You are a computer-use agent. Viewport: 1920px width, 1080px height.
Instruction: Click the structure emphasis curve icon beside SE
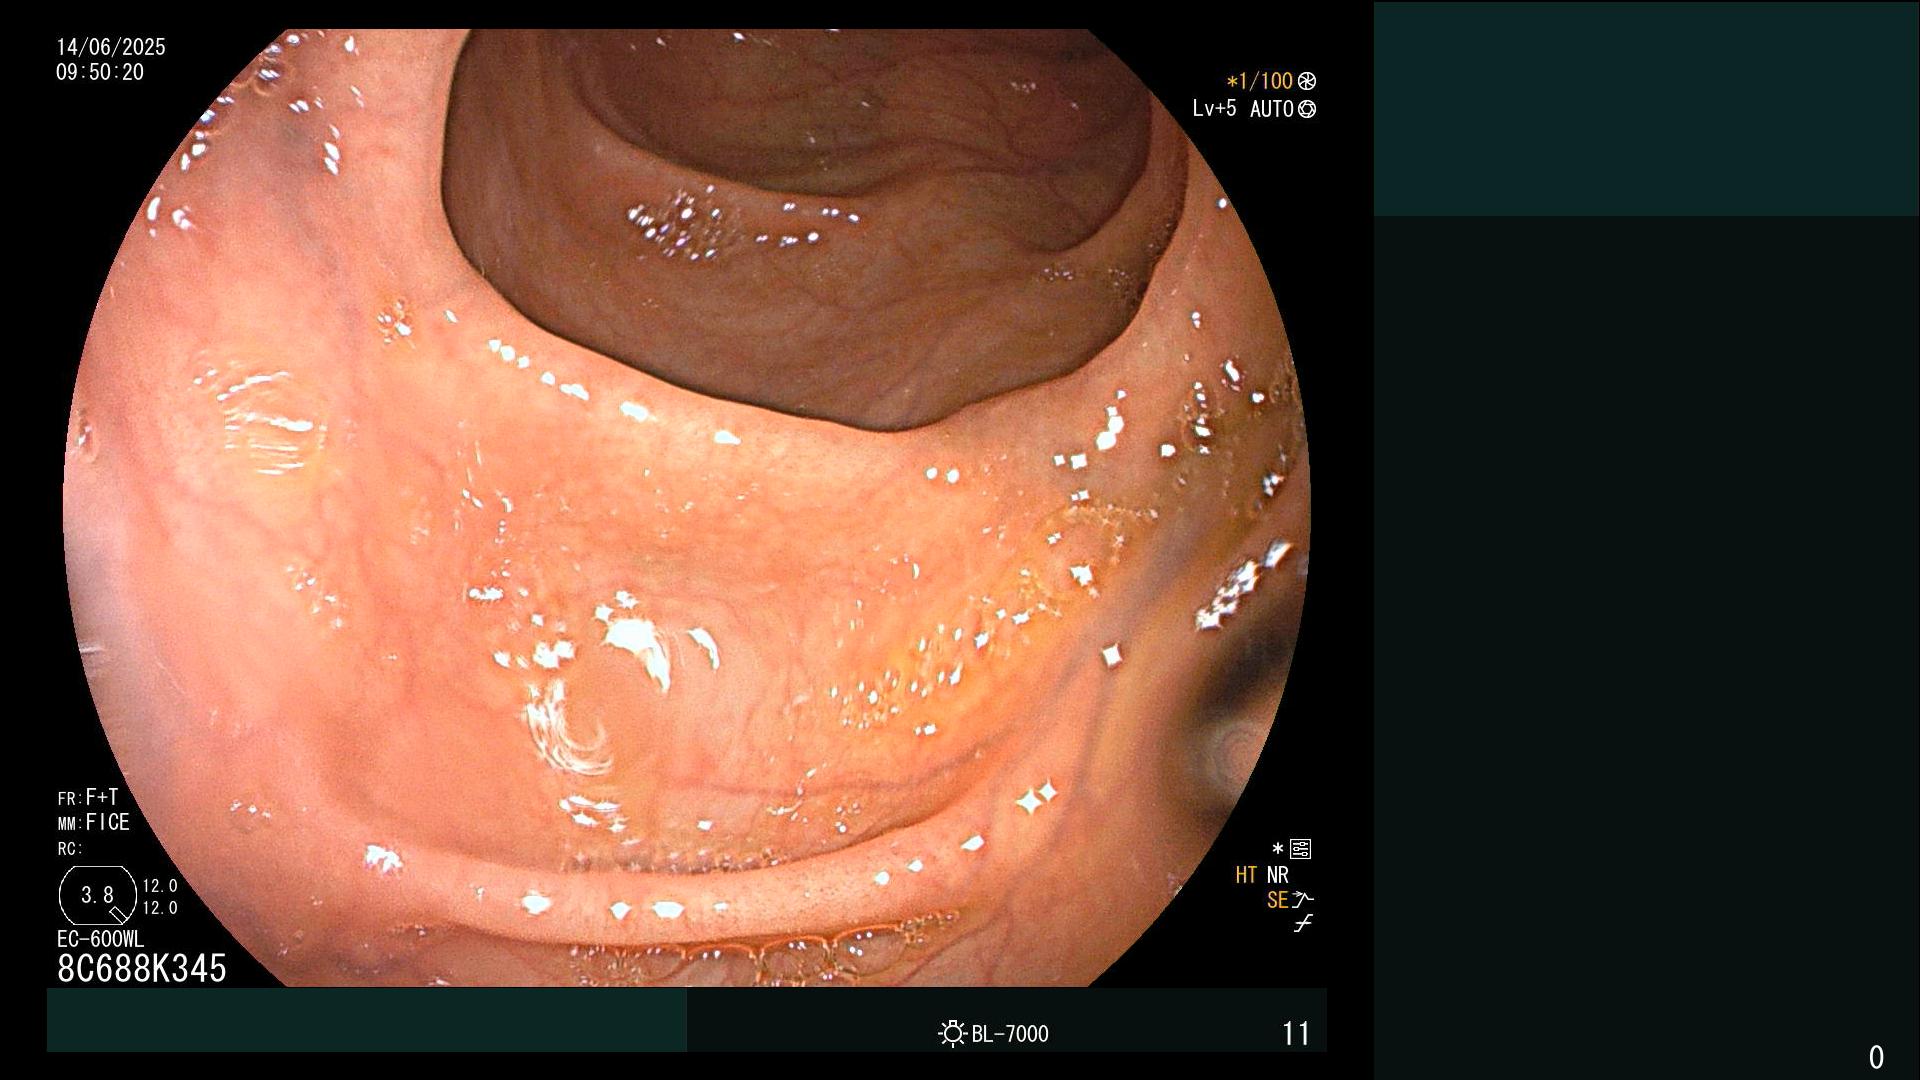(1303, 900)
